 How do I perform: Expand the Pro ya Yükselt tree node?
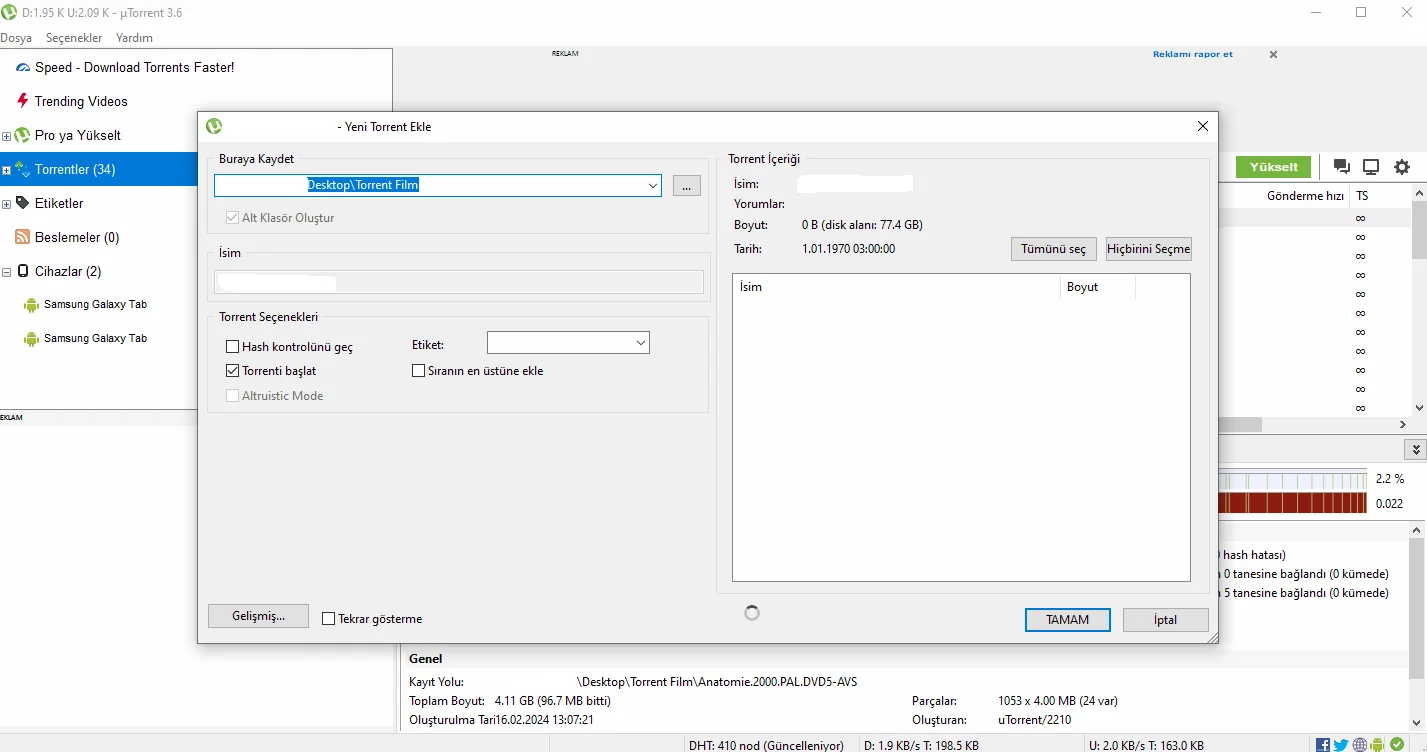point(7,136)
